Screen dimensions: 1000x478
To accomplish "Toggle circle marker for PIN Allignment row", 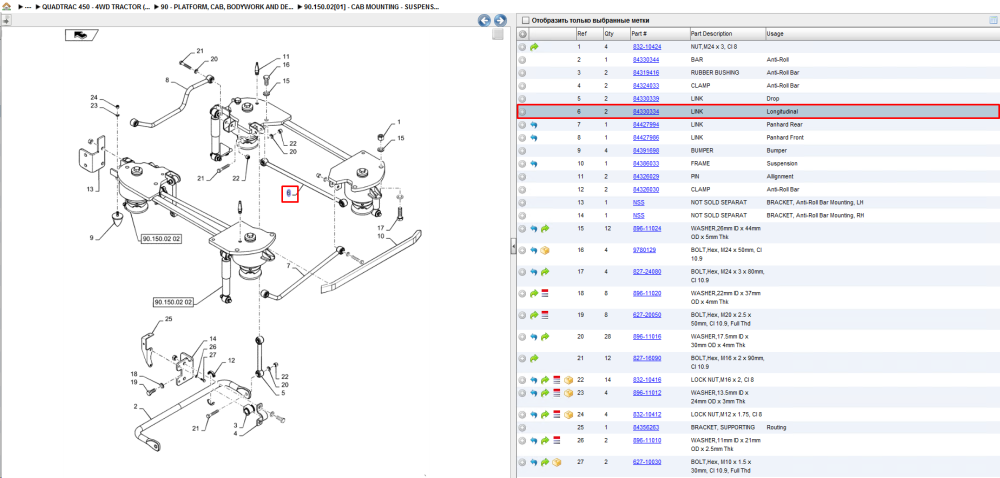I will [x=522, y=177].
